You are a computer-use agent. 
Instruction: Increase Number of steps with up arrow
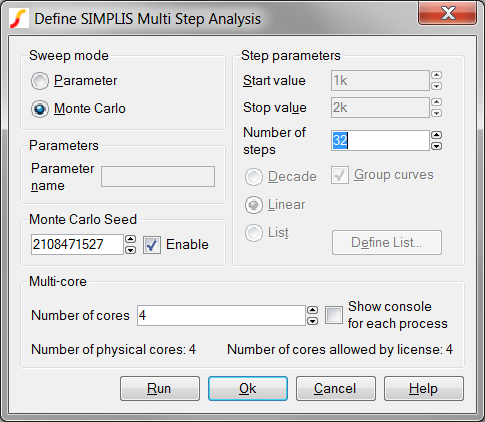[x=437, y=135]
